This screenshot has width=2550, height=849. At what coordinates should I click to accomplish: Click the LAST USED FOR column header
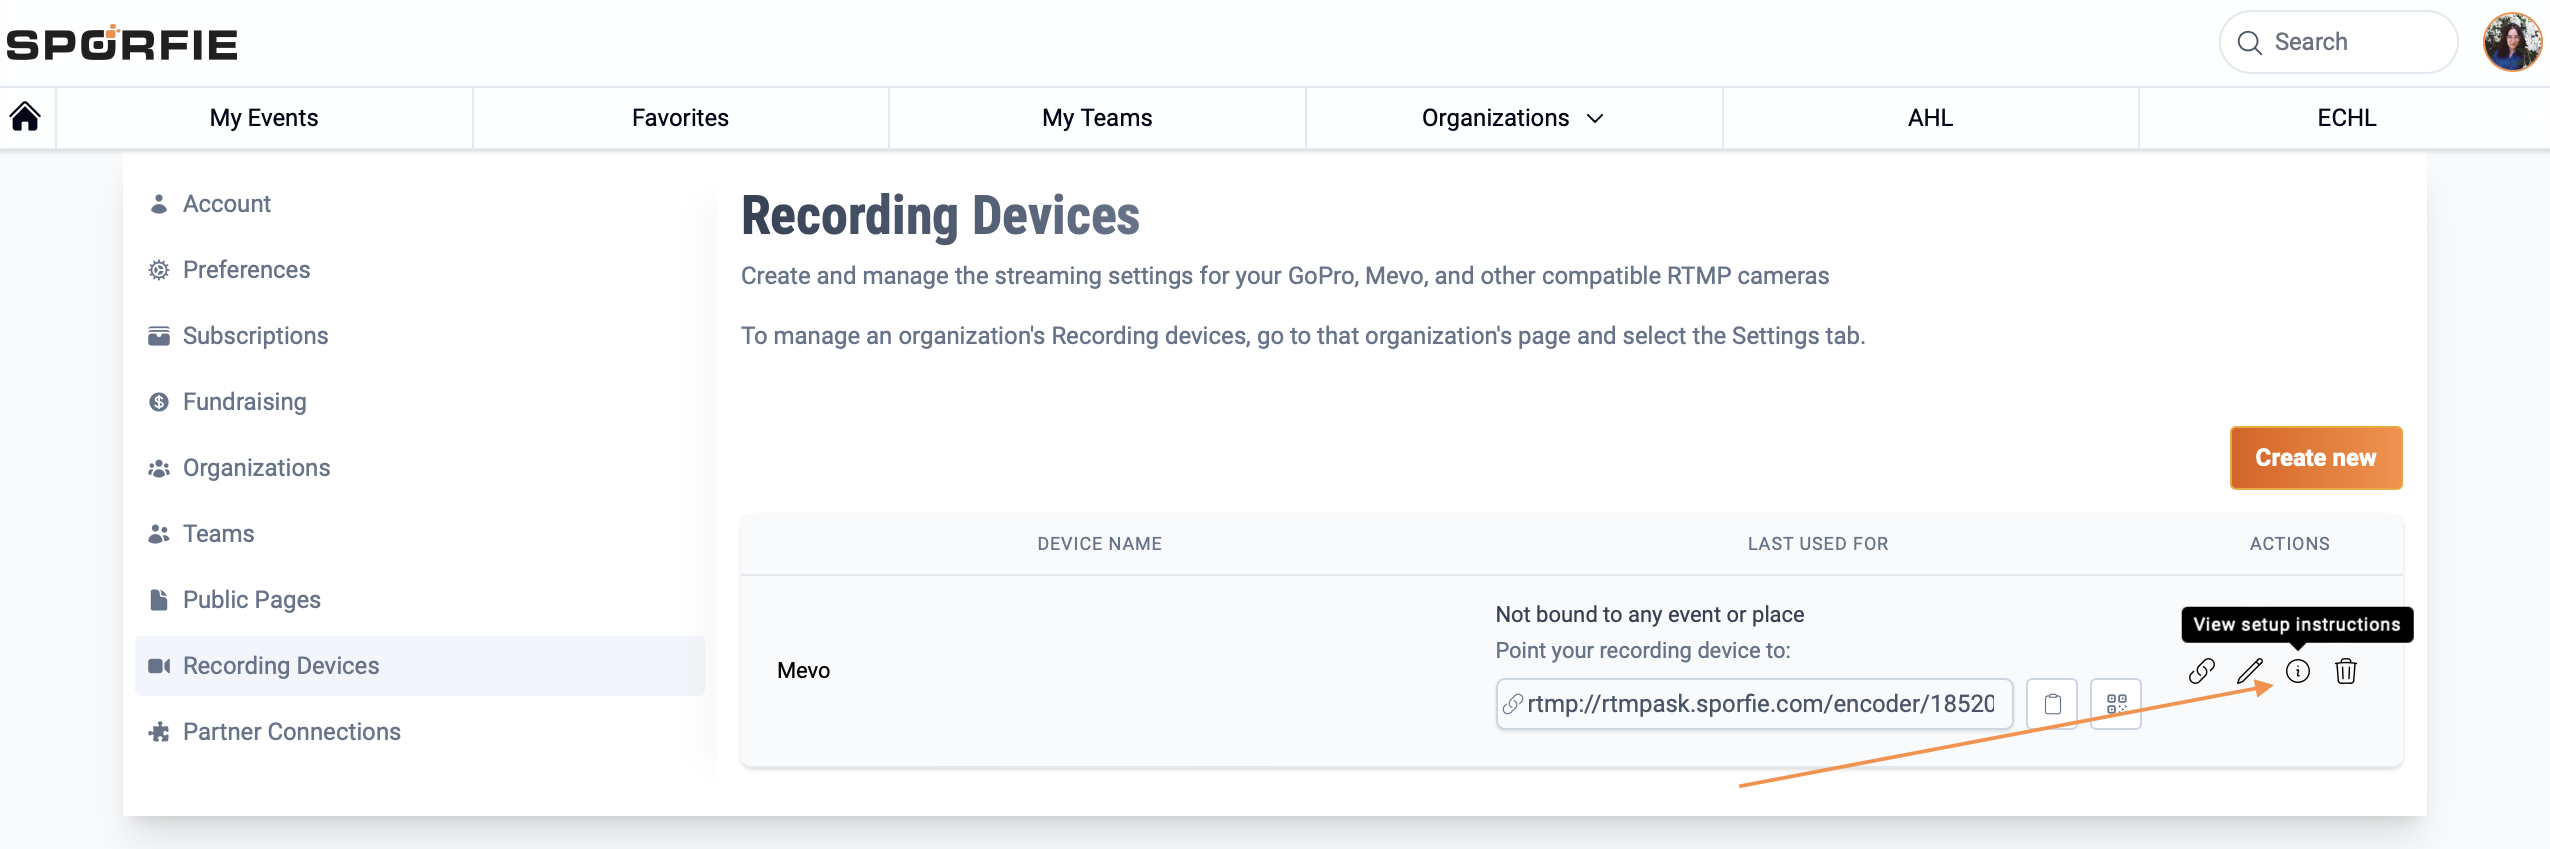(x=1818, y=544)
